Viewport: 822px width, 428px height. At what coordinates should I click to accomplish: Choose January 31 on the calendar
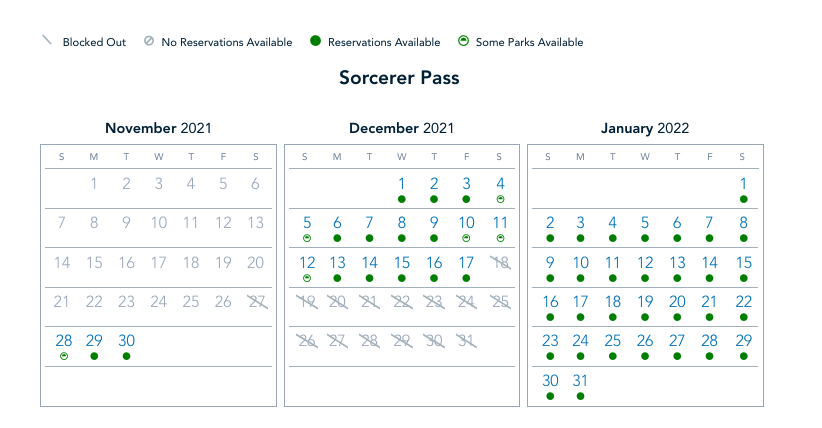tap(581, 380)
